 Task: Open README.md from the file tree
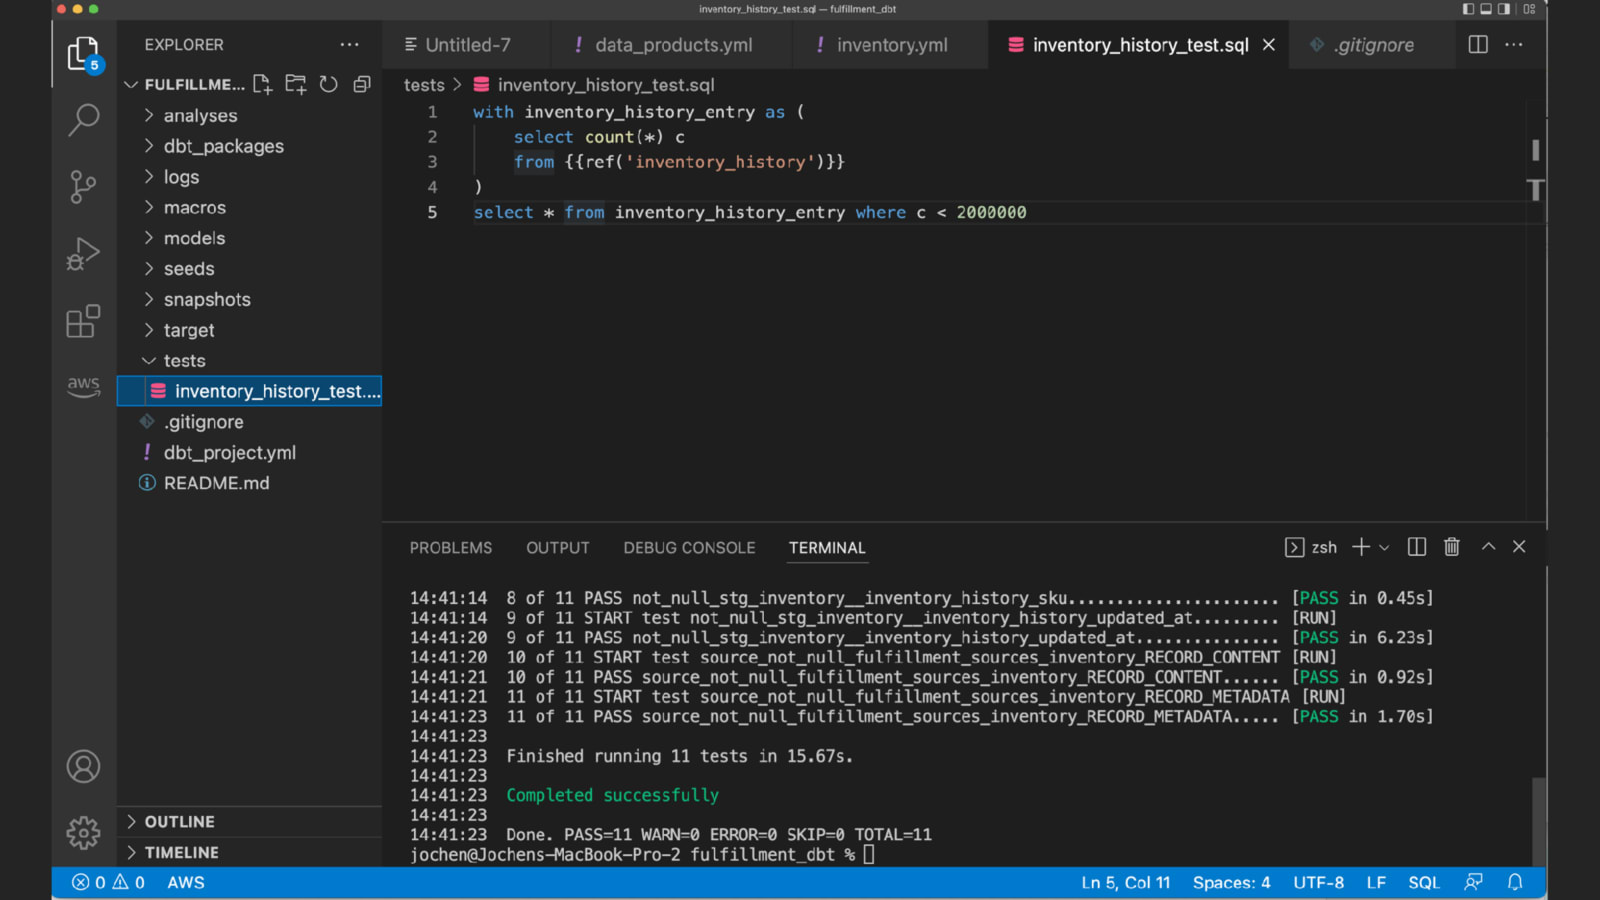click(x=250, y=483)
